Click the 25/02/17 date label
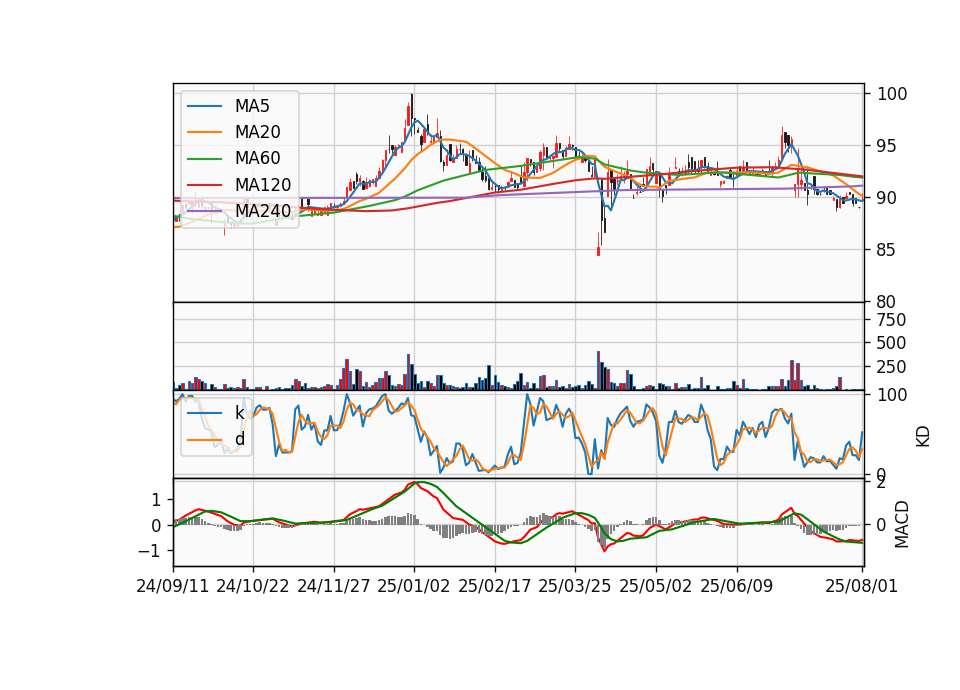Screen dimensions: 960x690 click(495, 586)
